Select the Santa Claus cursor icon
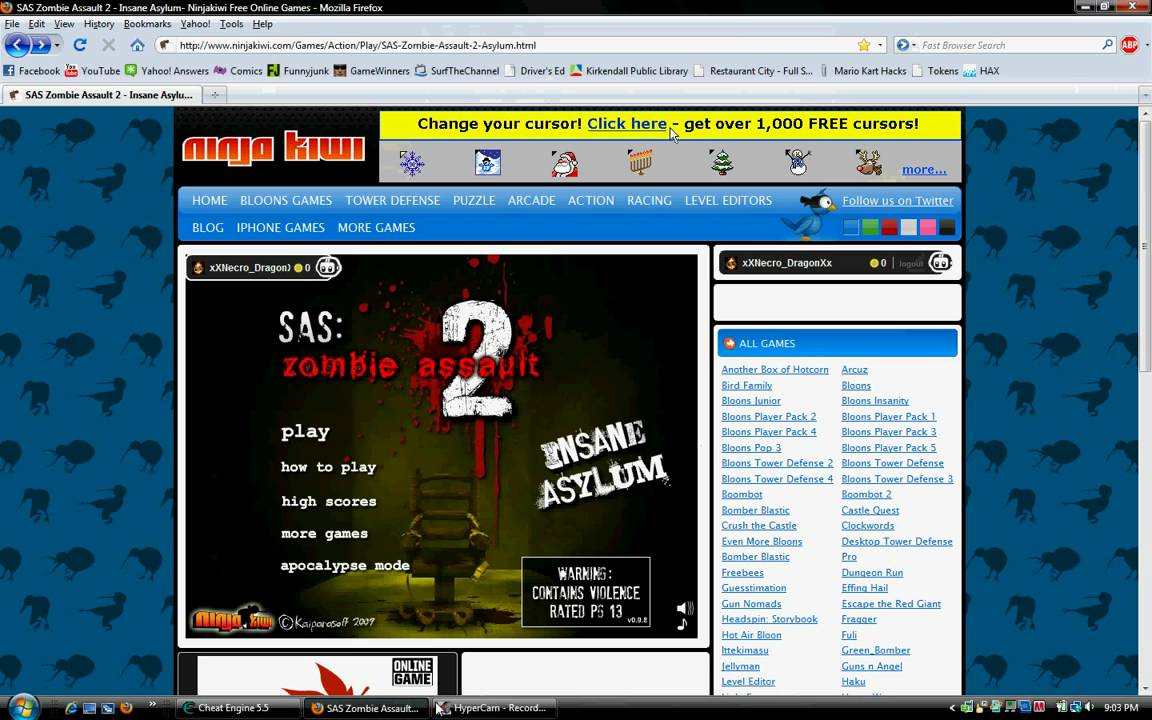The image size is (1152, 720). (564, 163)
